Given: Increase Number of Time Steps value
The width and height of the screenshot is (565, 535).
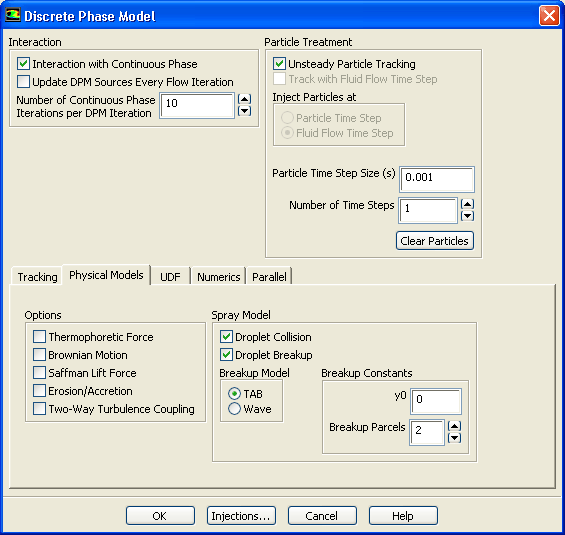Looking at the screenshot, I should pos(467,204).
